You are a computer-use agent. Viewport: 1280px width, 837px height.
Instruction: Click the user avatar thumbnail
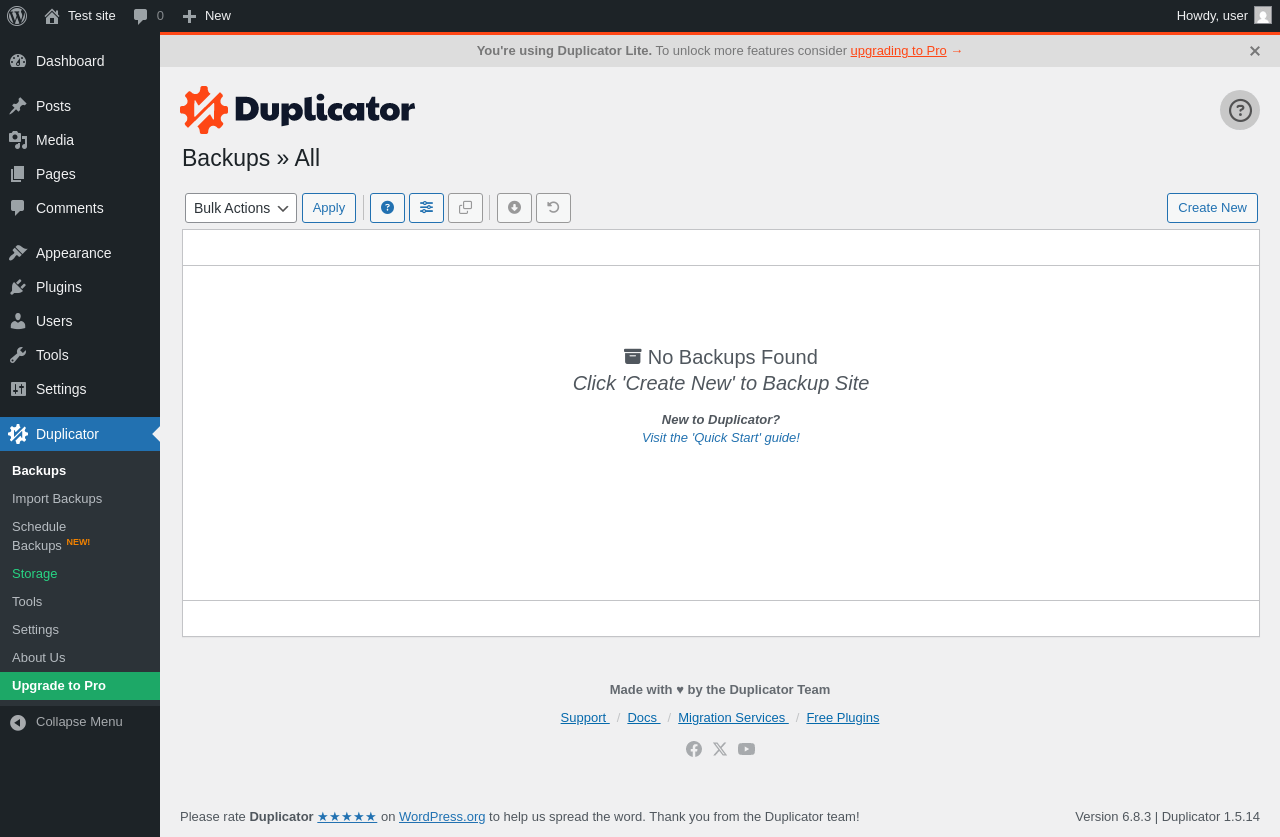point(1263,15)
